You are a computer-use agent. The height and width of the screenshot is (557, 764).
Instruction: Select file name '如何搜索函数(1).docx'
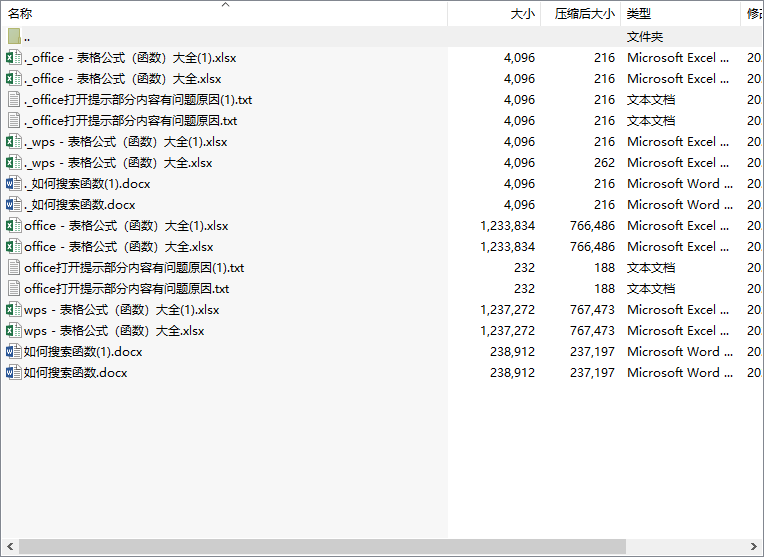[x=83, y=351]
